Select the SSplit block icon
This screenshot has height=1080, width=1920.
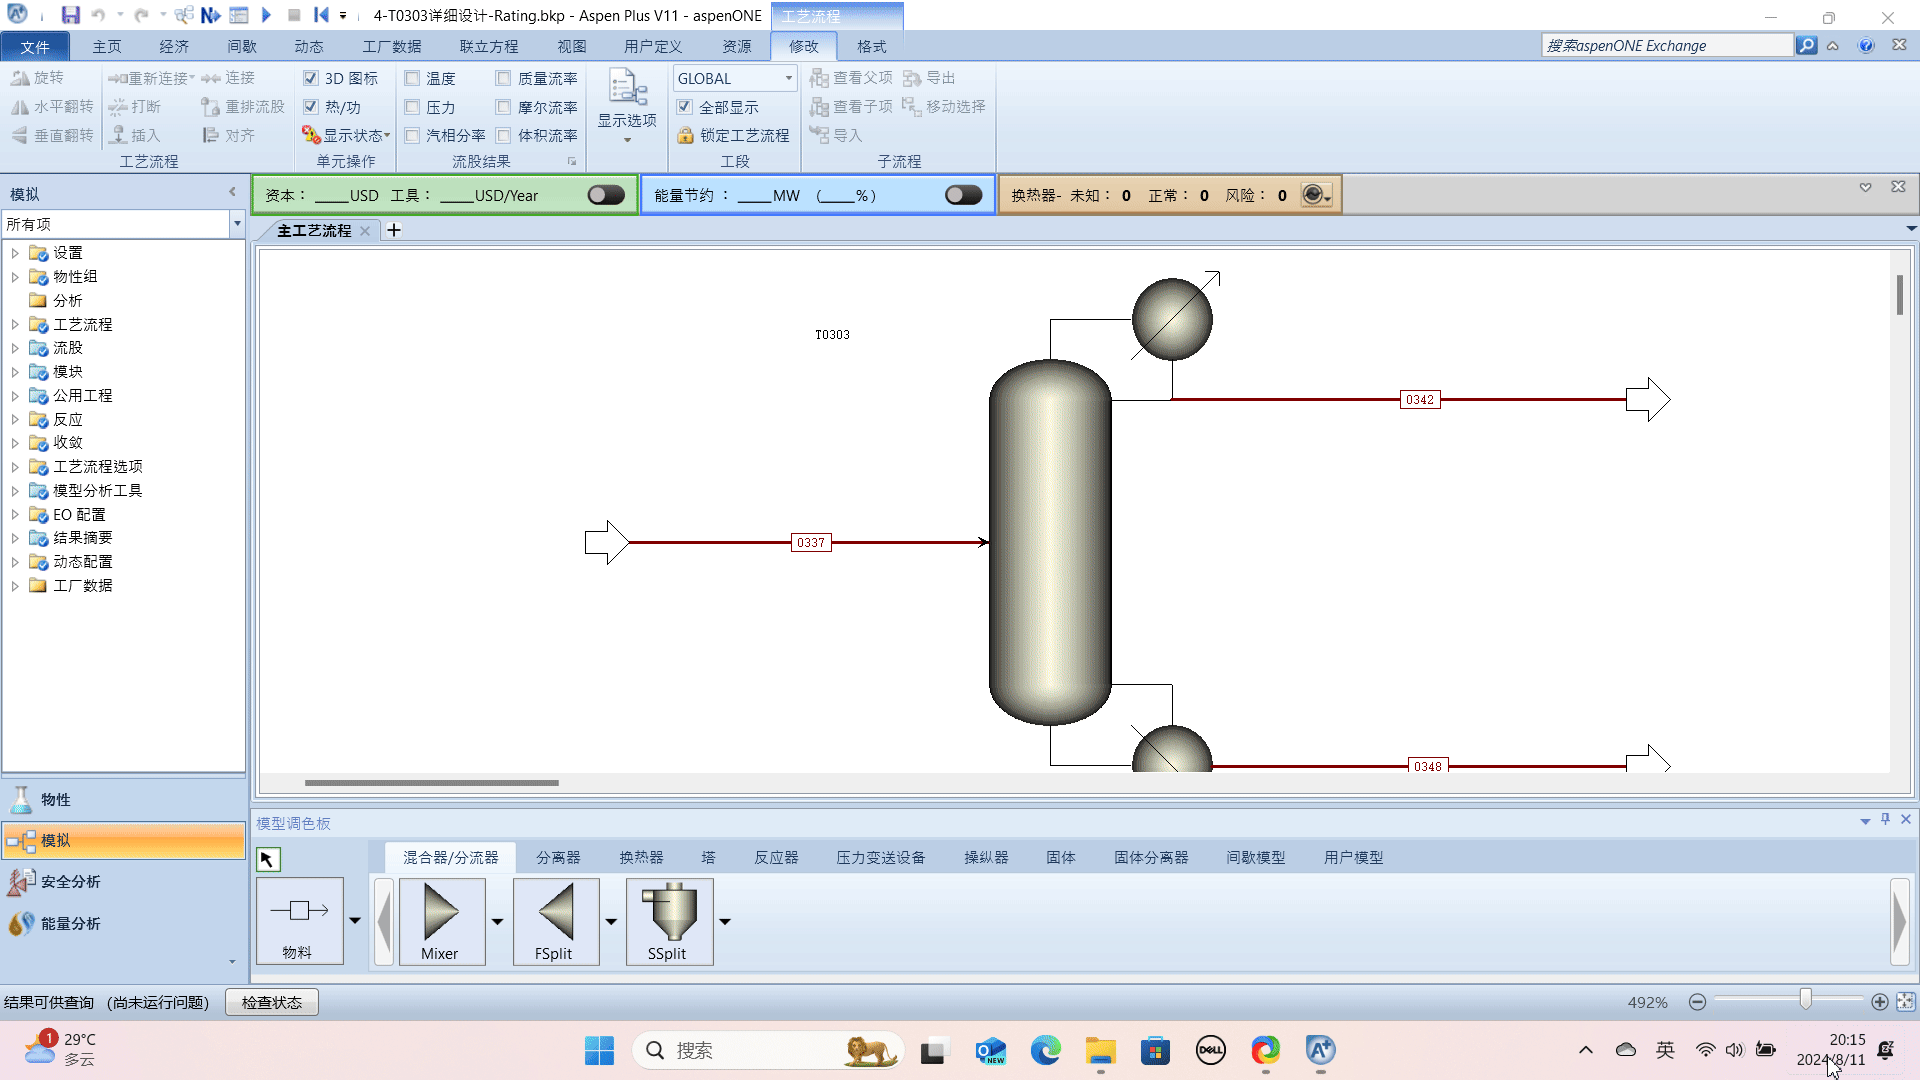click(669, 912)
